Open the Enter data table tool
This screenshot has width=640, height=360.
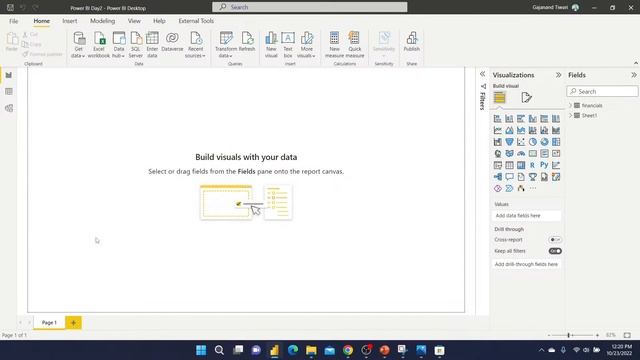point(152,45)
